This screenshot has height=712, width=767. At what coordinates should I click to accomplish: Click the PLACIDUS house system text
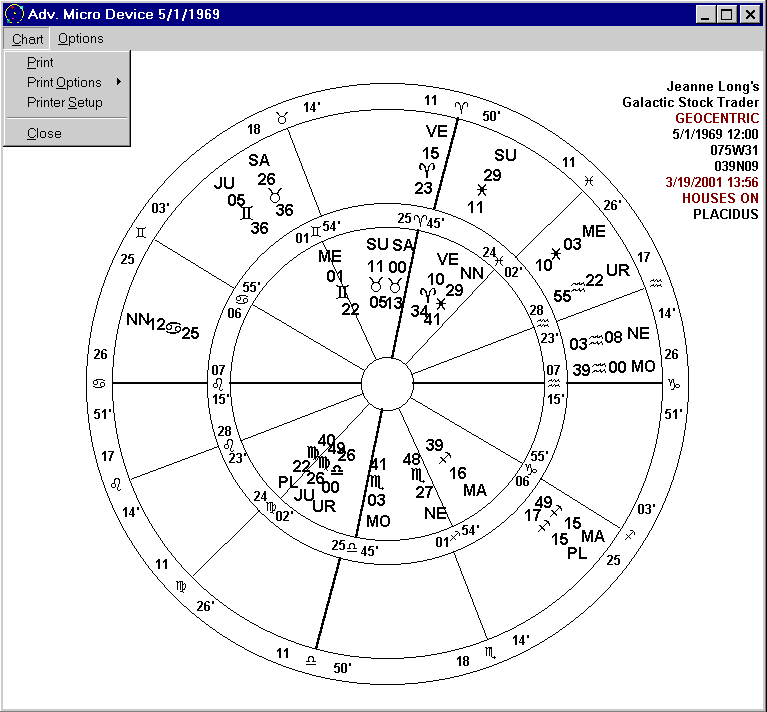click(x=725, y=214)
